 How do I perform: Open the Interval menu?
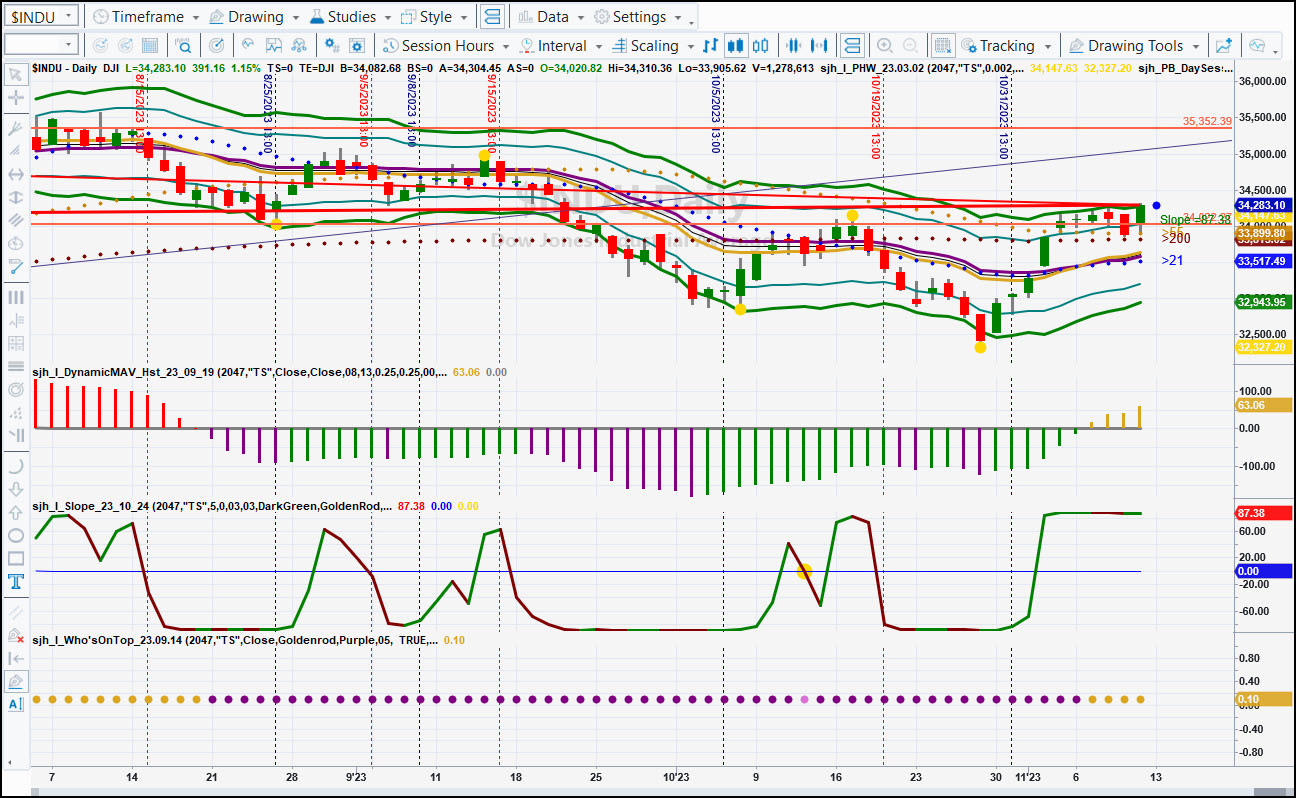(x=560, y=46)
